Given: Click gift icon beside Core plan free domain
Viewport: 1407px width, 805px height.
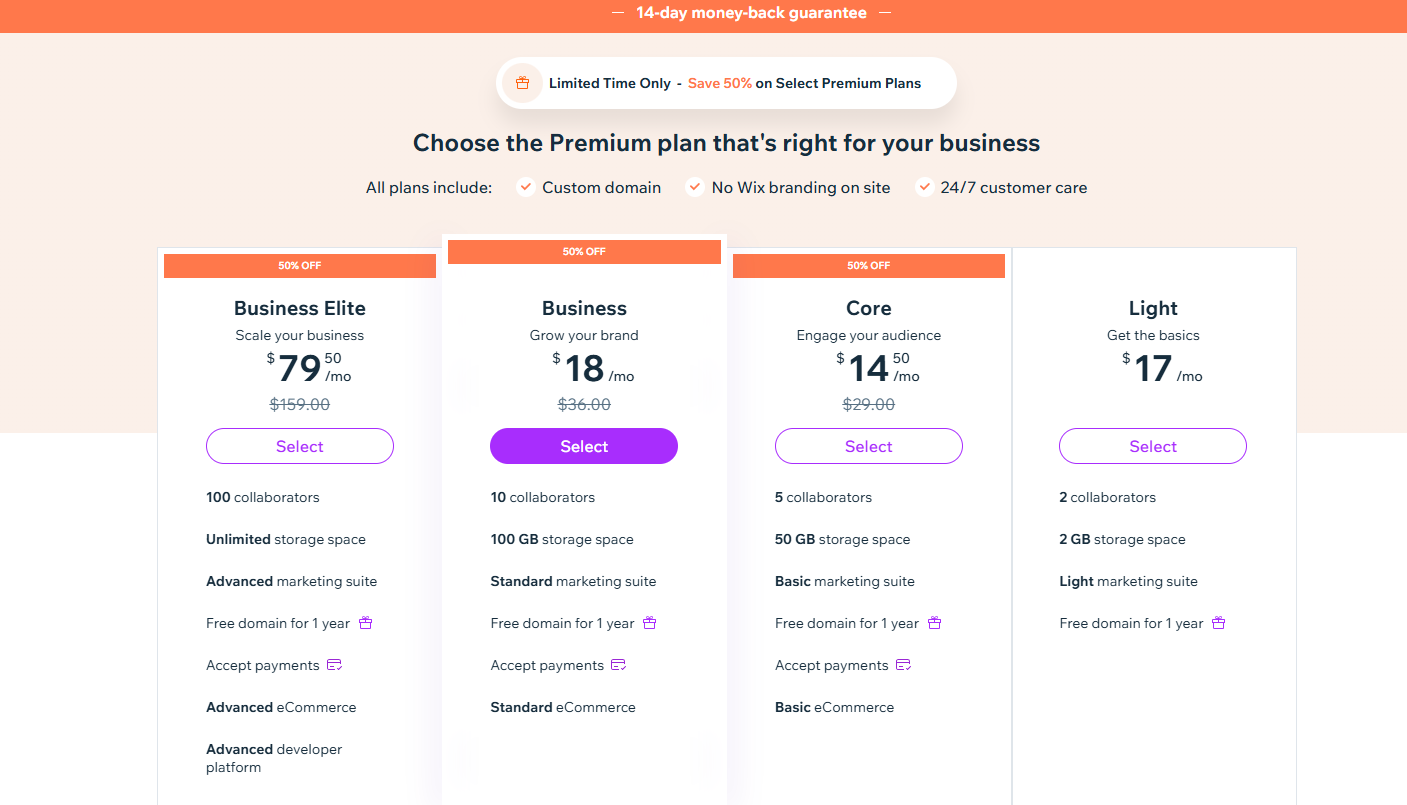Looking at the screenshot, I should (x=935, y=623).
